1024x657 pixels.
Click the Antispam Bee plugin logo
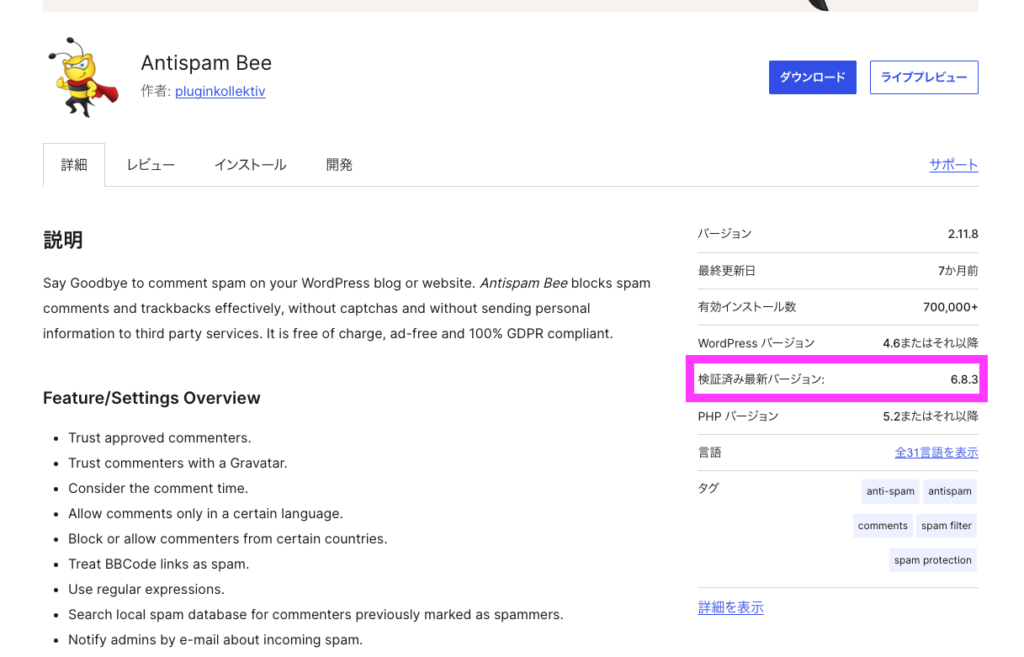[x=83, y=77]
